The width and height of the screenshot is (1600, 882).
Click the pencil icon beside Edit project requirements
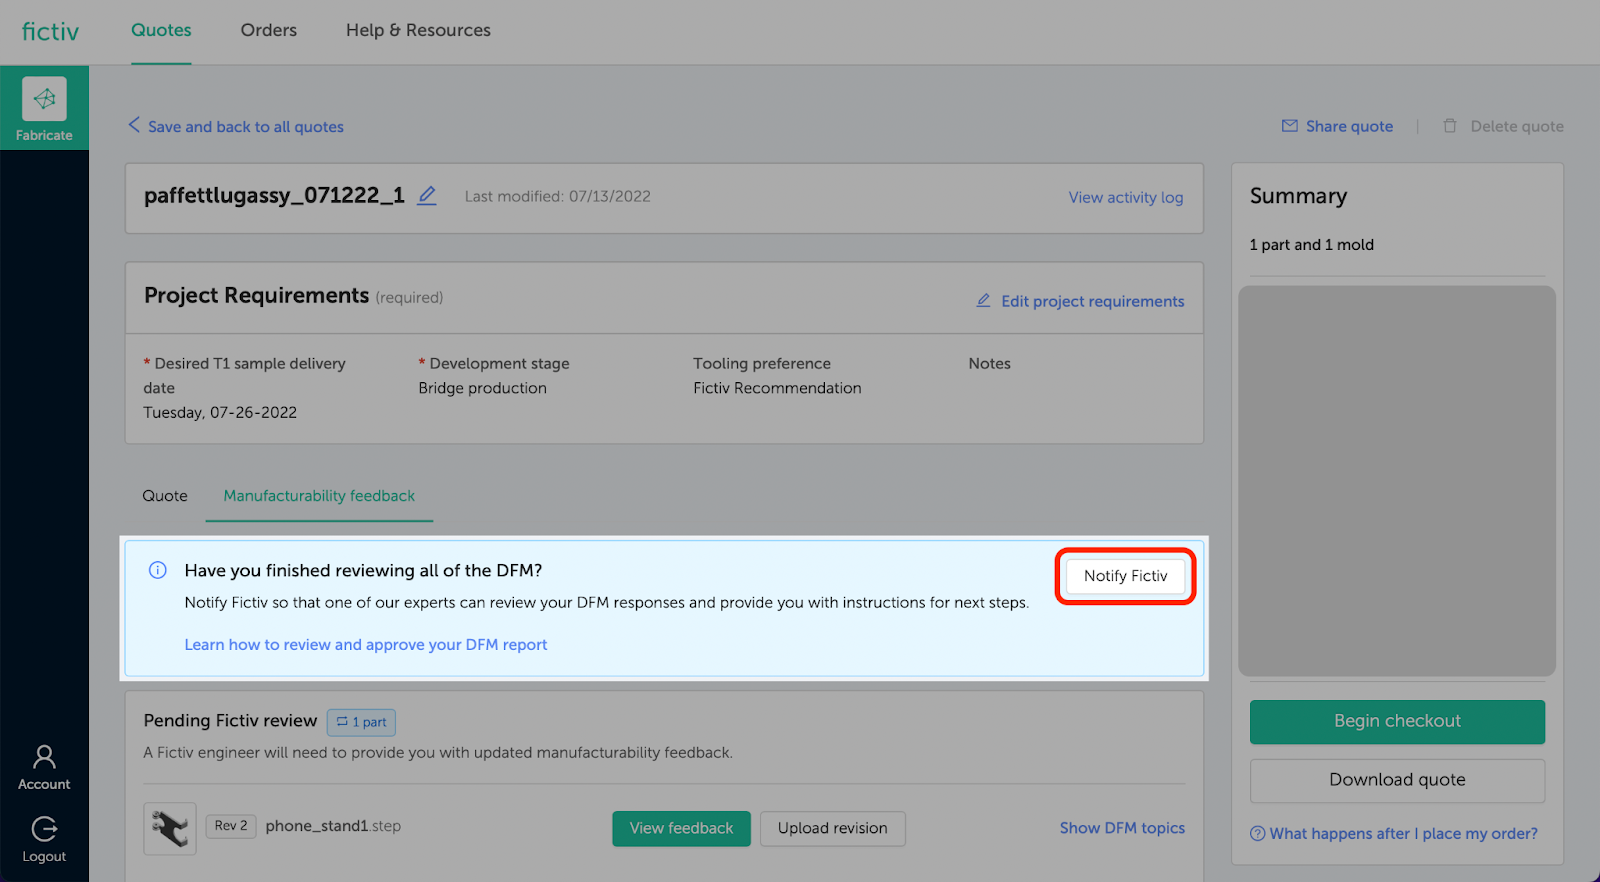(x=983, y=300)
